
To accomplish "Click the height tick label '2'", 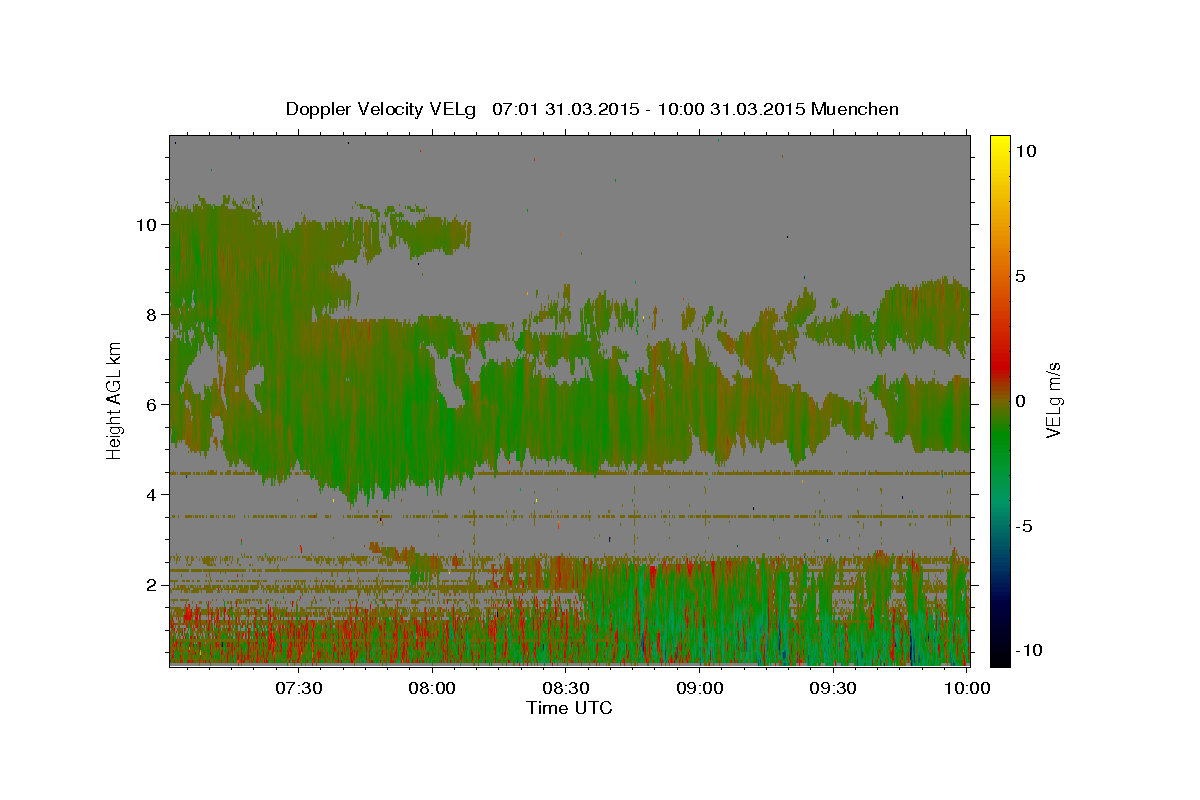I will point(151,584).
